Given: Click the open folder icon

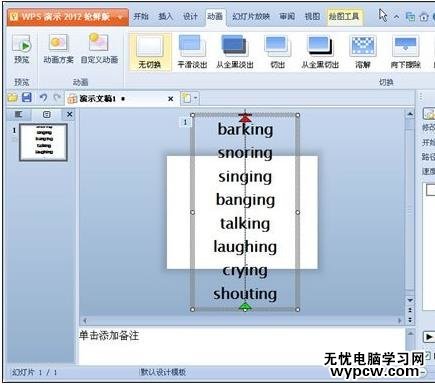Looking at the screenshot, I should point(12,98).
